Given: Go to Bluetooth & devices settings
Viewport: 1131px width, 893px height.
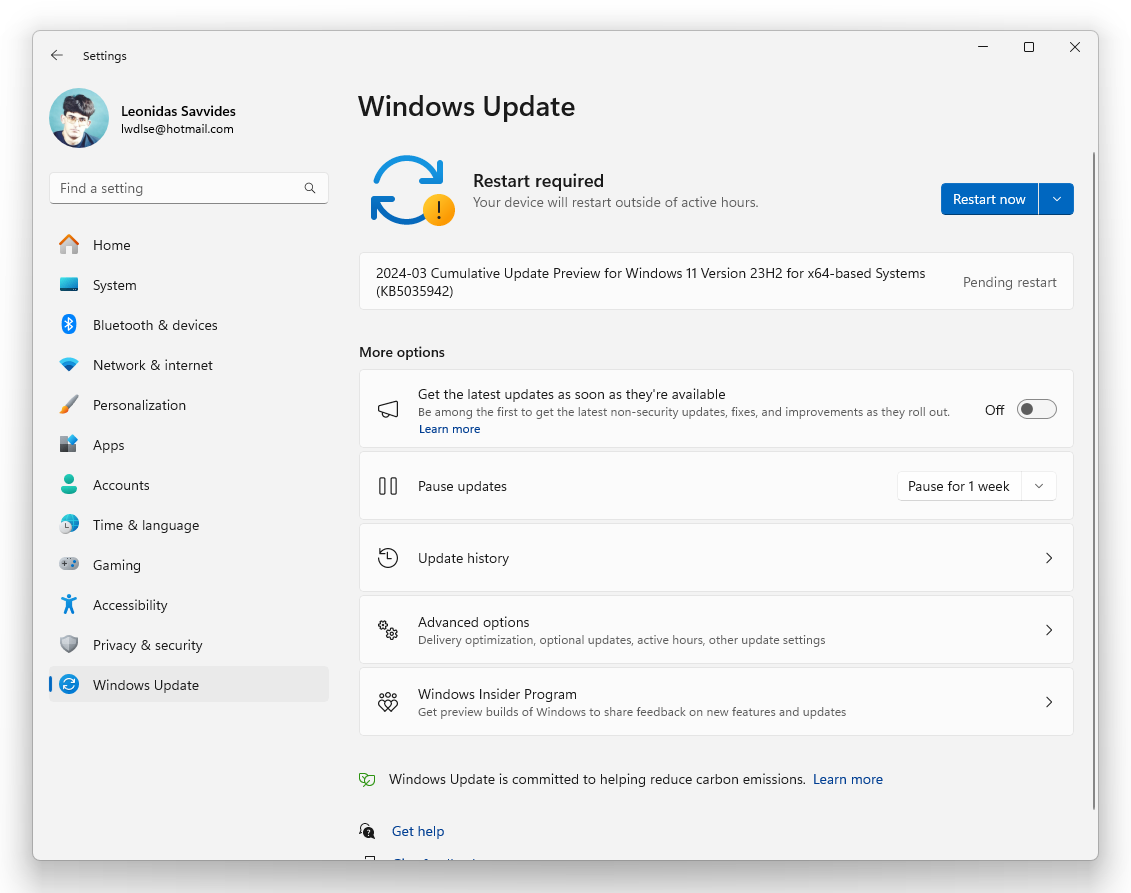Looking at the screenshot, I should 189,325.
